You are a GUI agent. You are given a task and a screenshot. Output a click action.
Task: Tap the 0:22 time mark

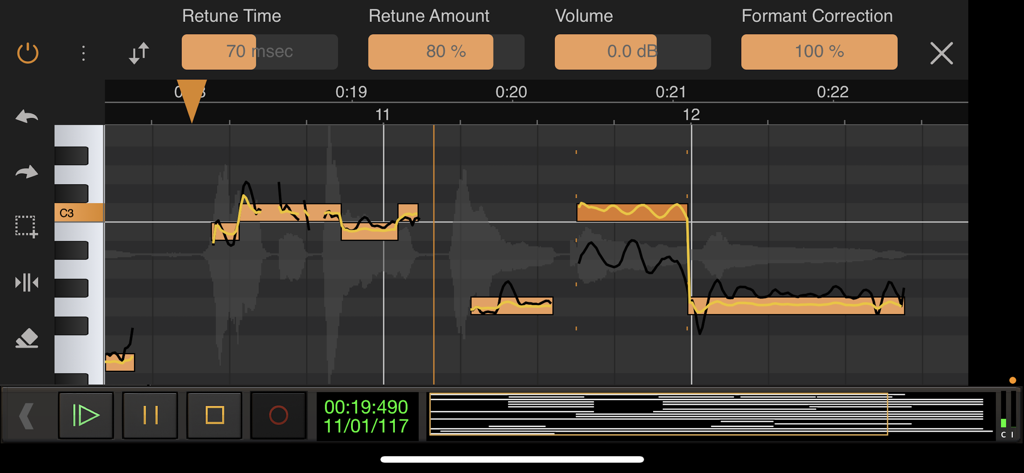(833, 92)
